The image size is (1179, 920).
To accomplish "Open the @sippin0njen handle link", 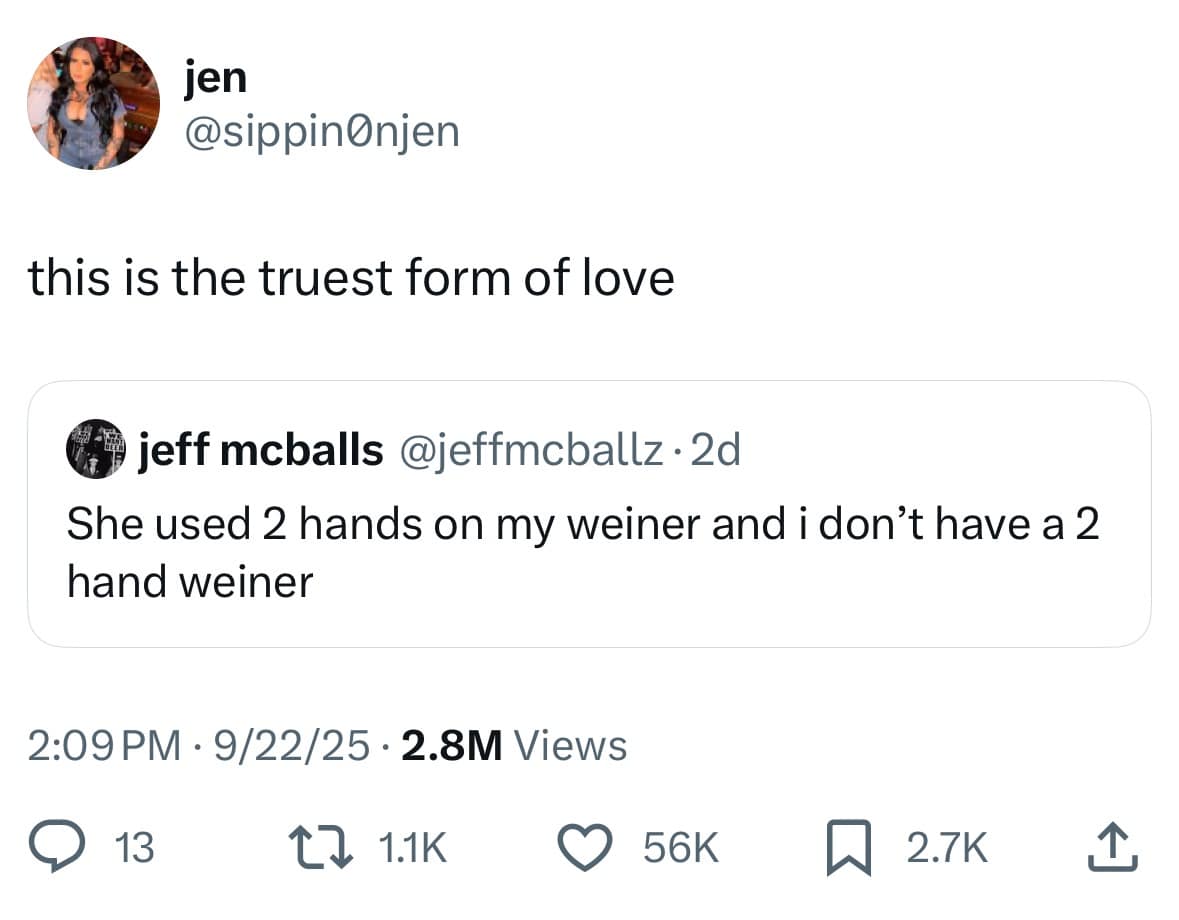I will click(322, 130).
